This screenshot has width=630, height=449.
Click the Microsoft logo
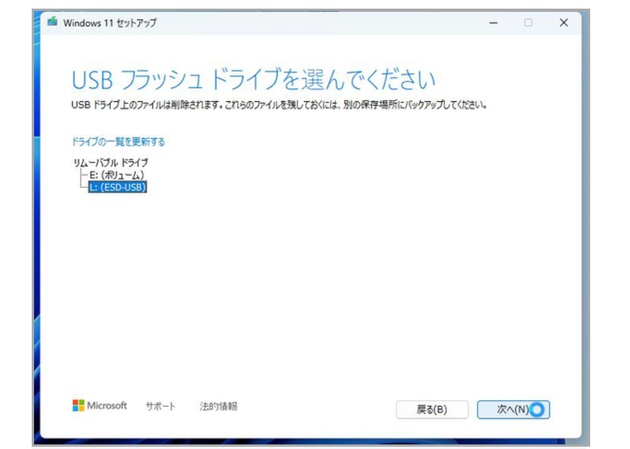point(100,406)
